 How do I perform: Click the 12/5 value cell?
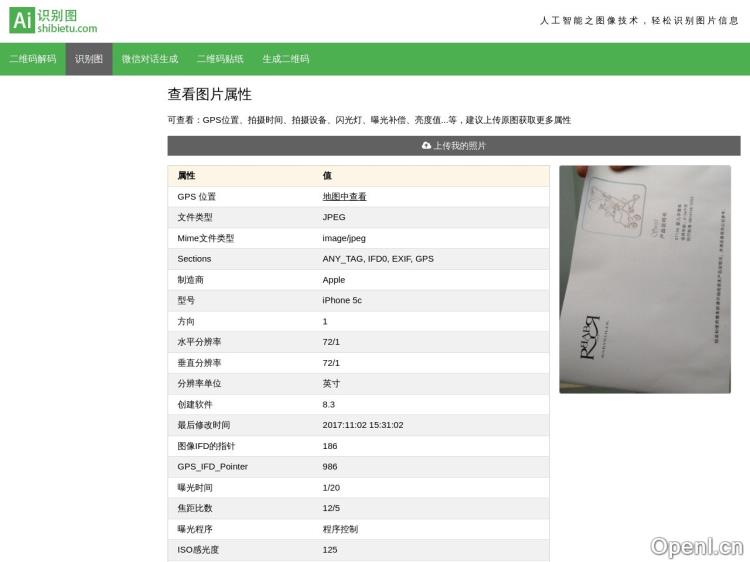pos(331,508)
